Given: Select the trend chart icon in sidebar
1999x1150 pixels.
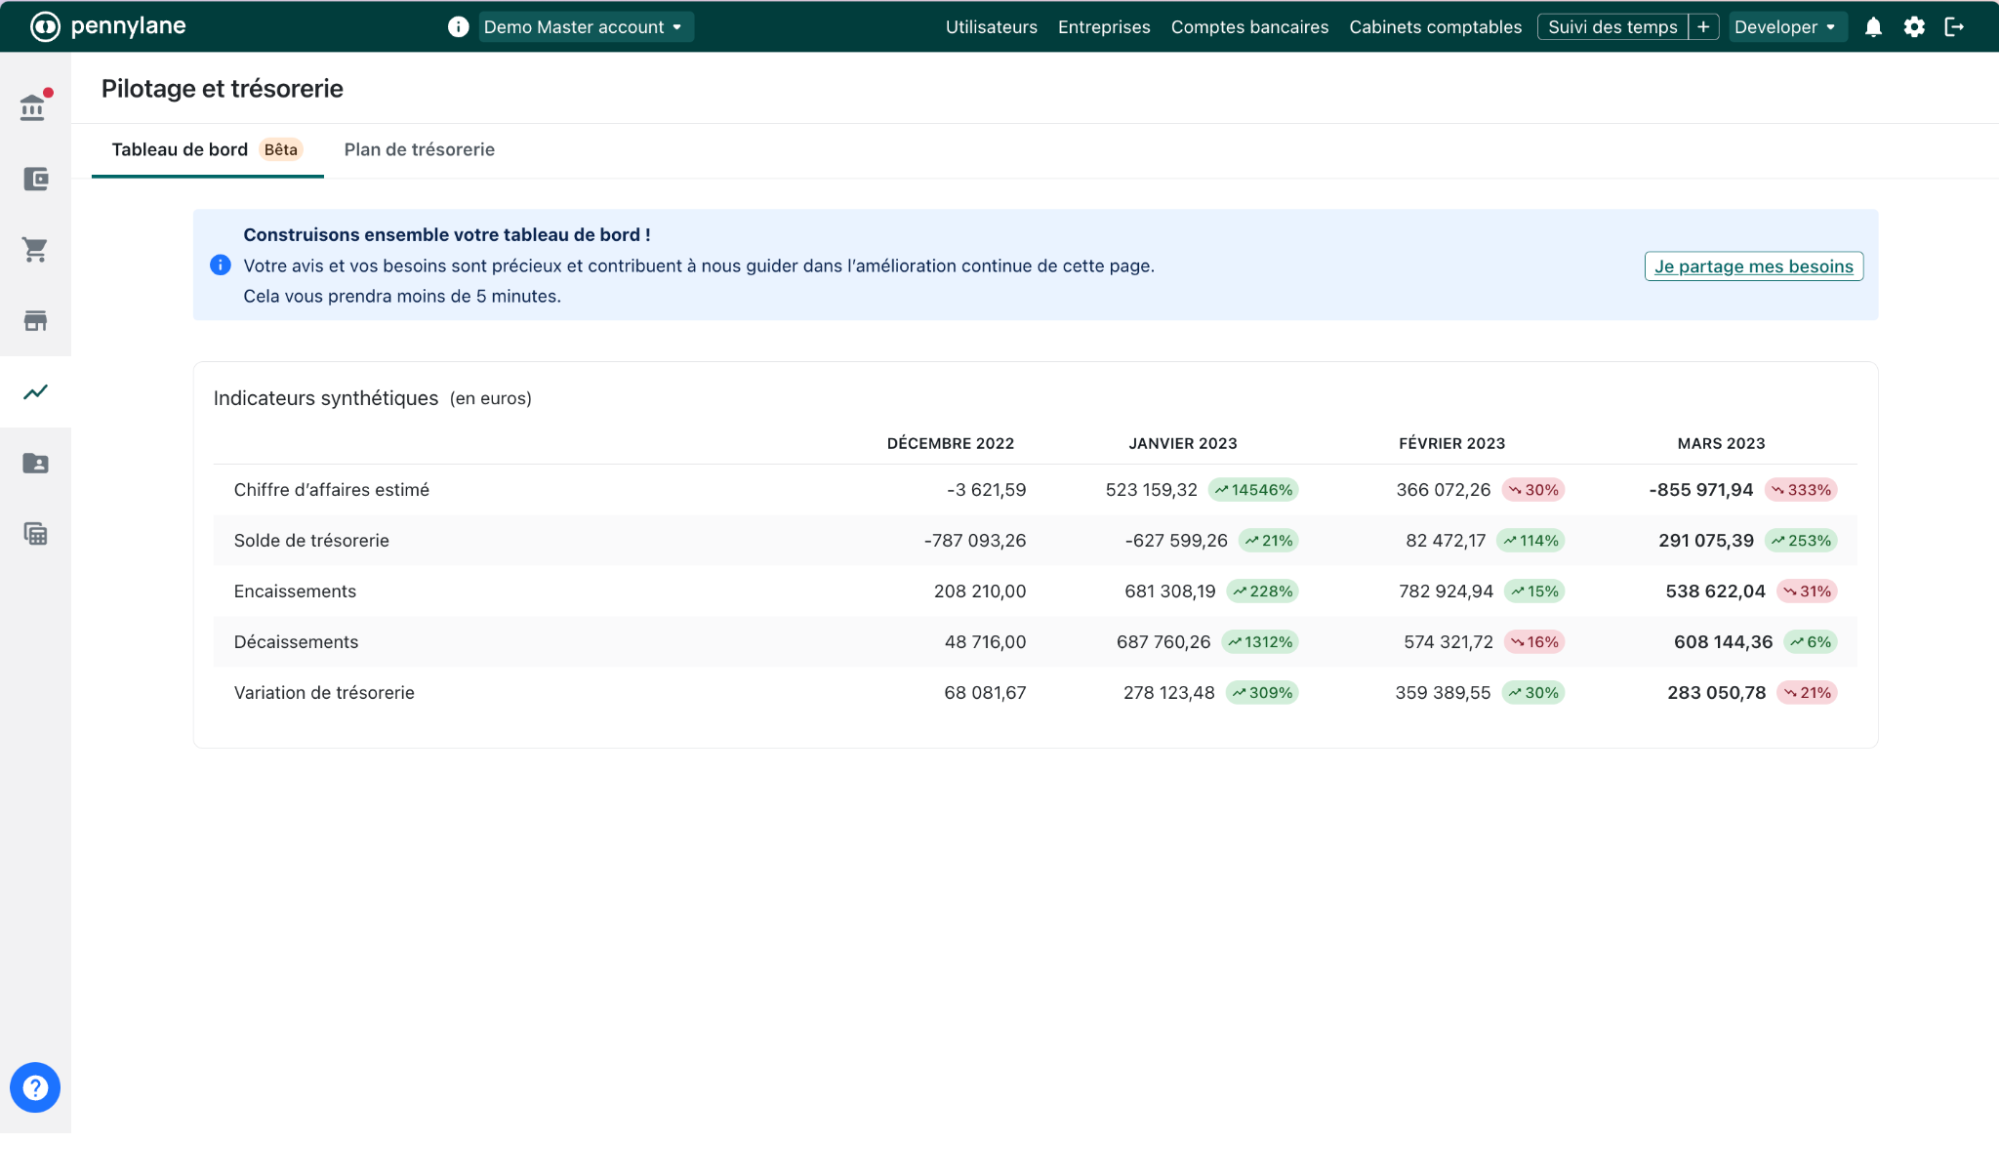Looking at the screenshot, I should (35, 392).
